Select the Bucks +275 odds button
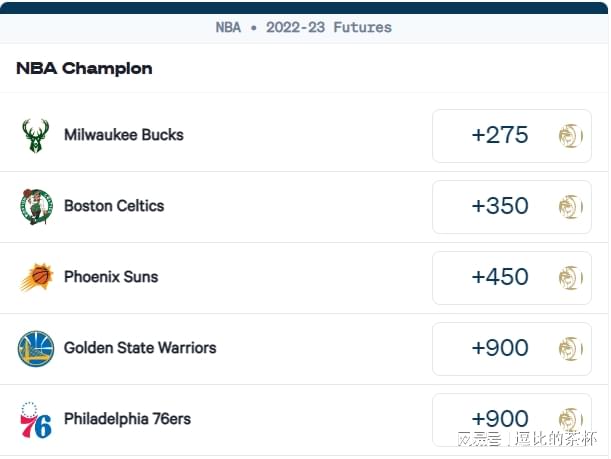Screen dimensions: 611x459 click(x=512, y=136)
